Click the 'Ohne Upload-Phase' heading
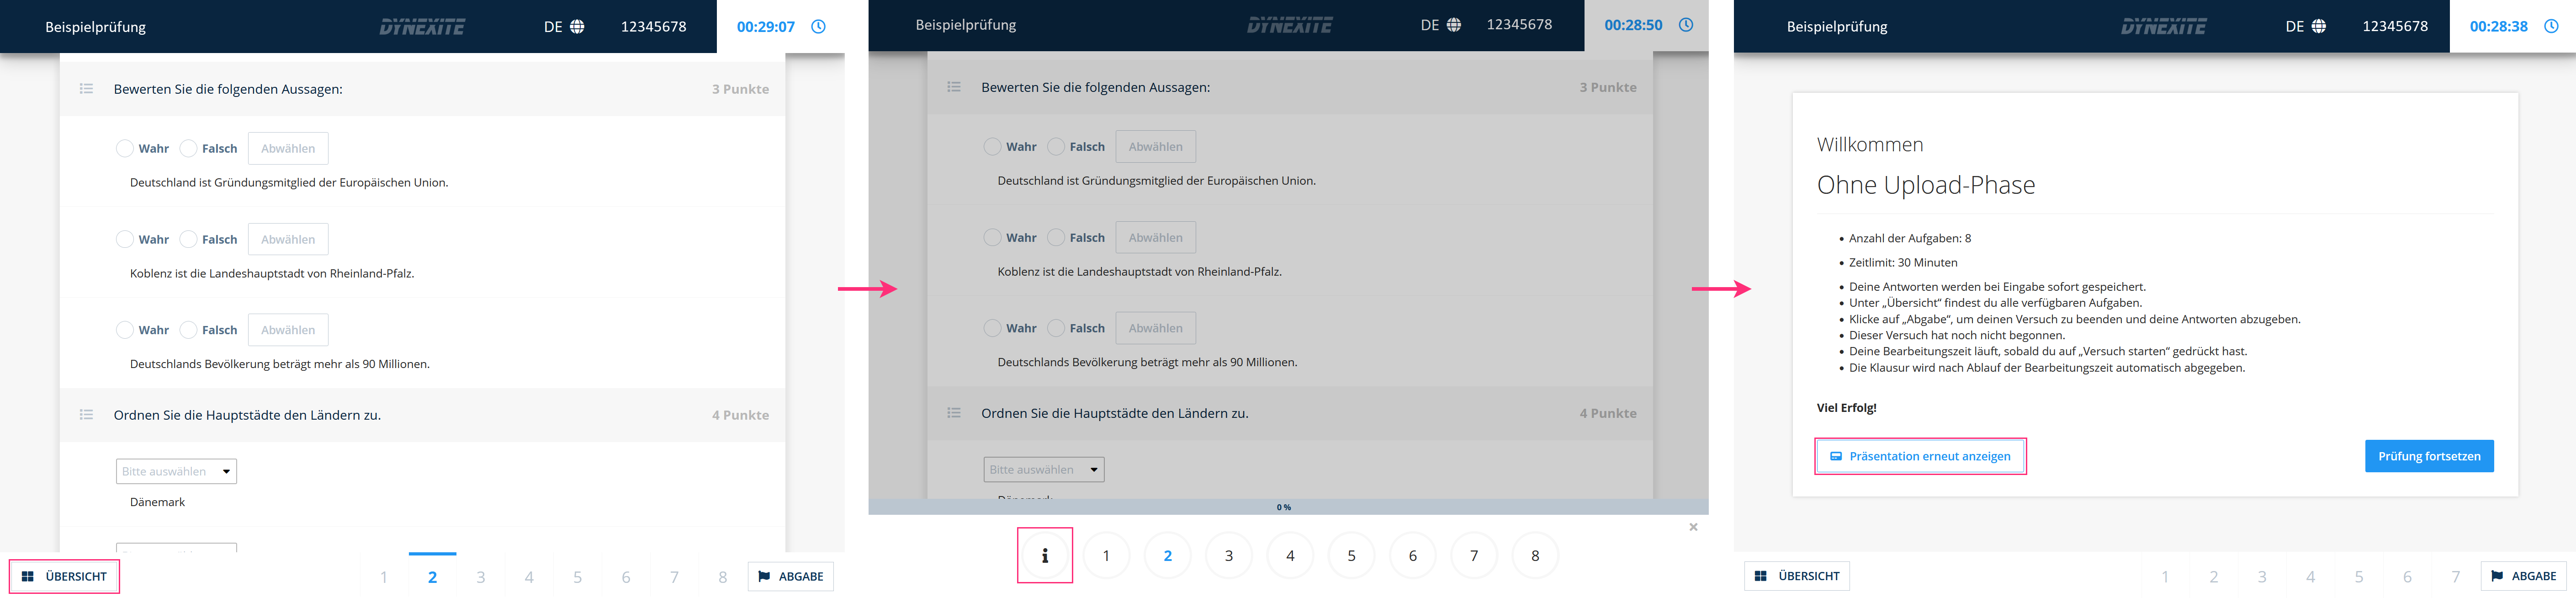The image size is (2576, 598). [1926, 185]
